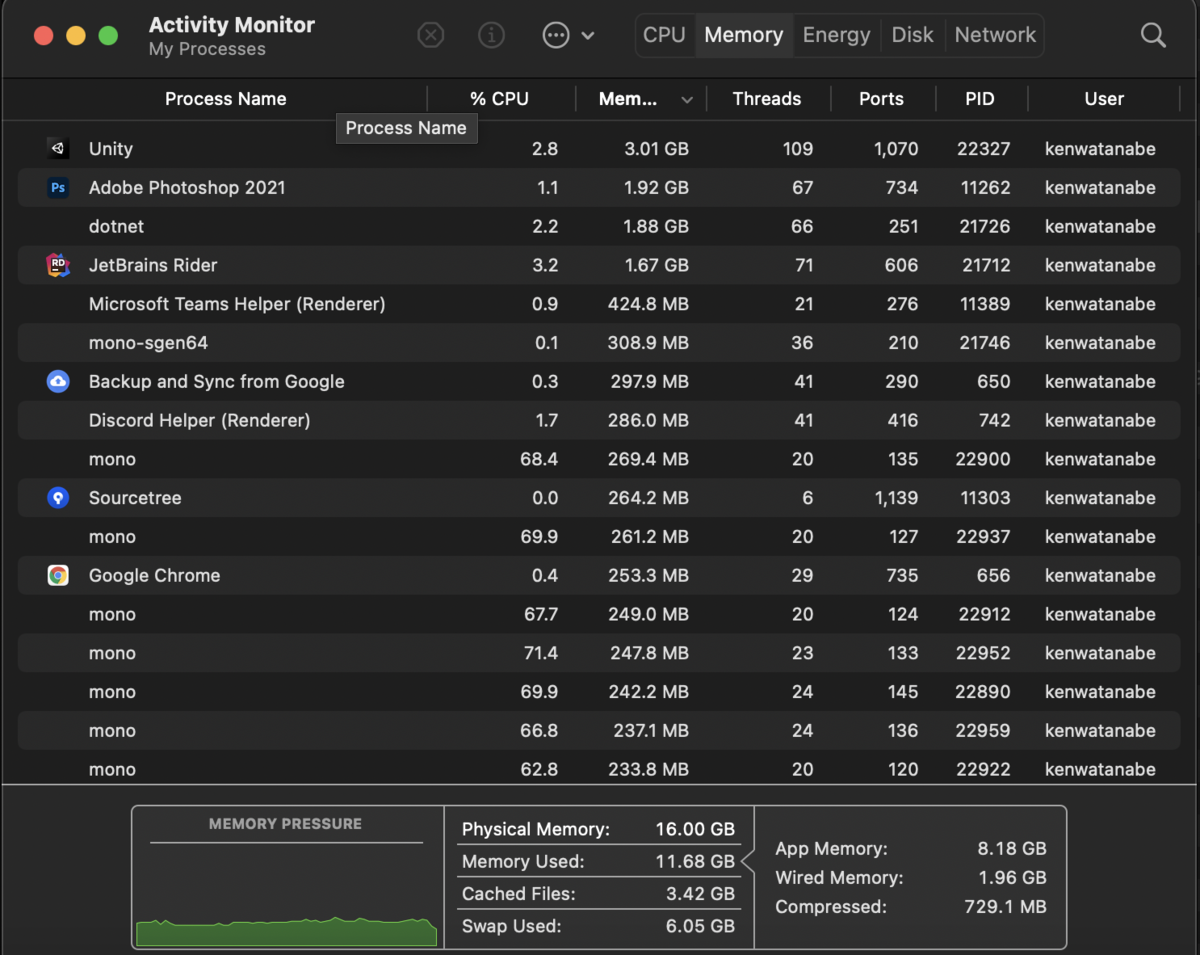Sort by Process Name column header
The image size is (1200, 955).
[x=225, y=99]
